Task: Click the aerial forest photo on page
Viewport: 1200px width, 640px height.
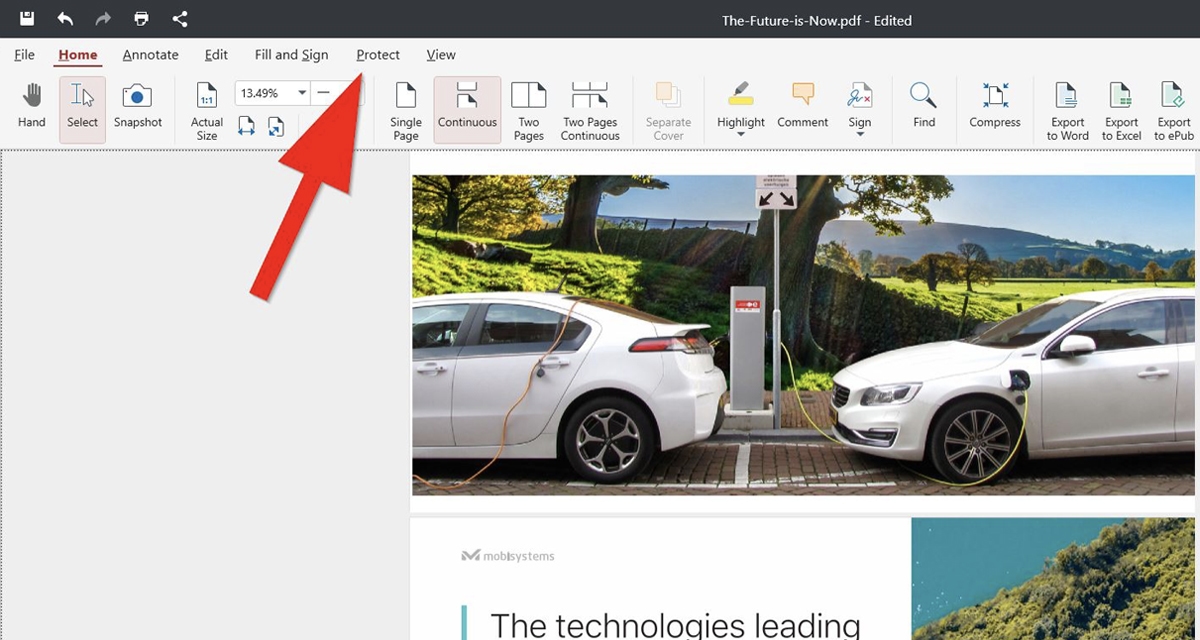Action: (x=1054, y=579)
